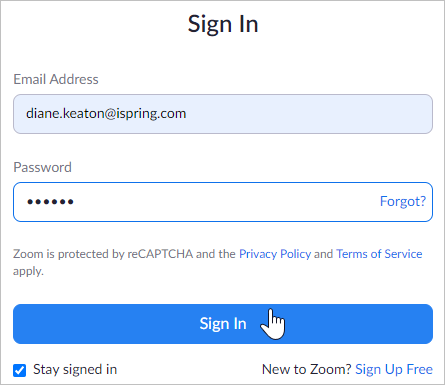
Task: Click the blue Sign In button
Action: [x=223, y=324]
